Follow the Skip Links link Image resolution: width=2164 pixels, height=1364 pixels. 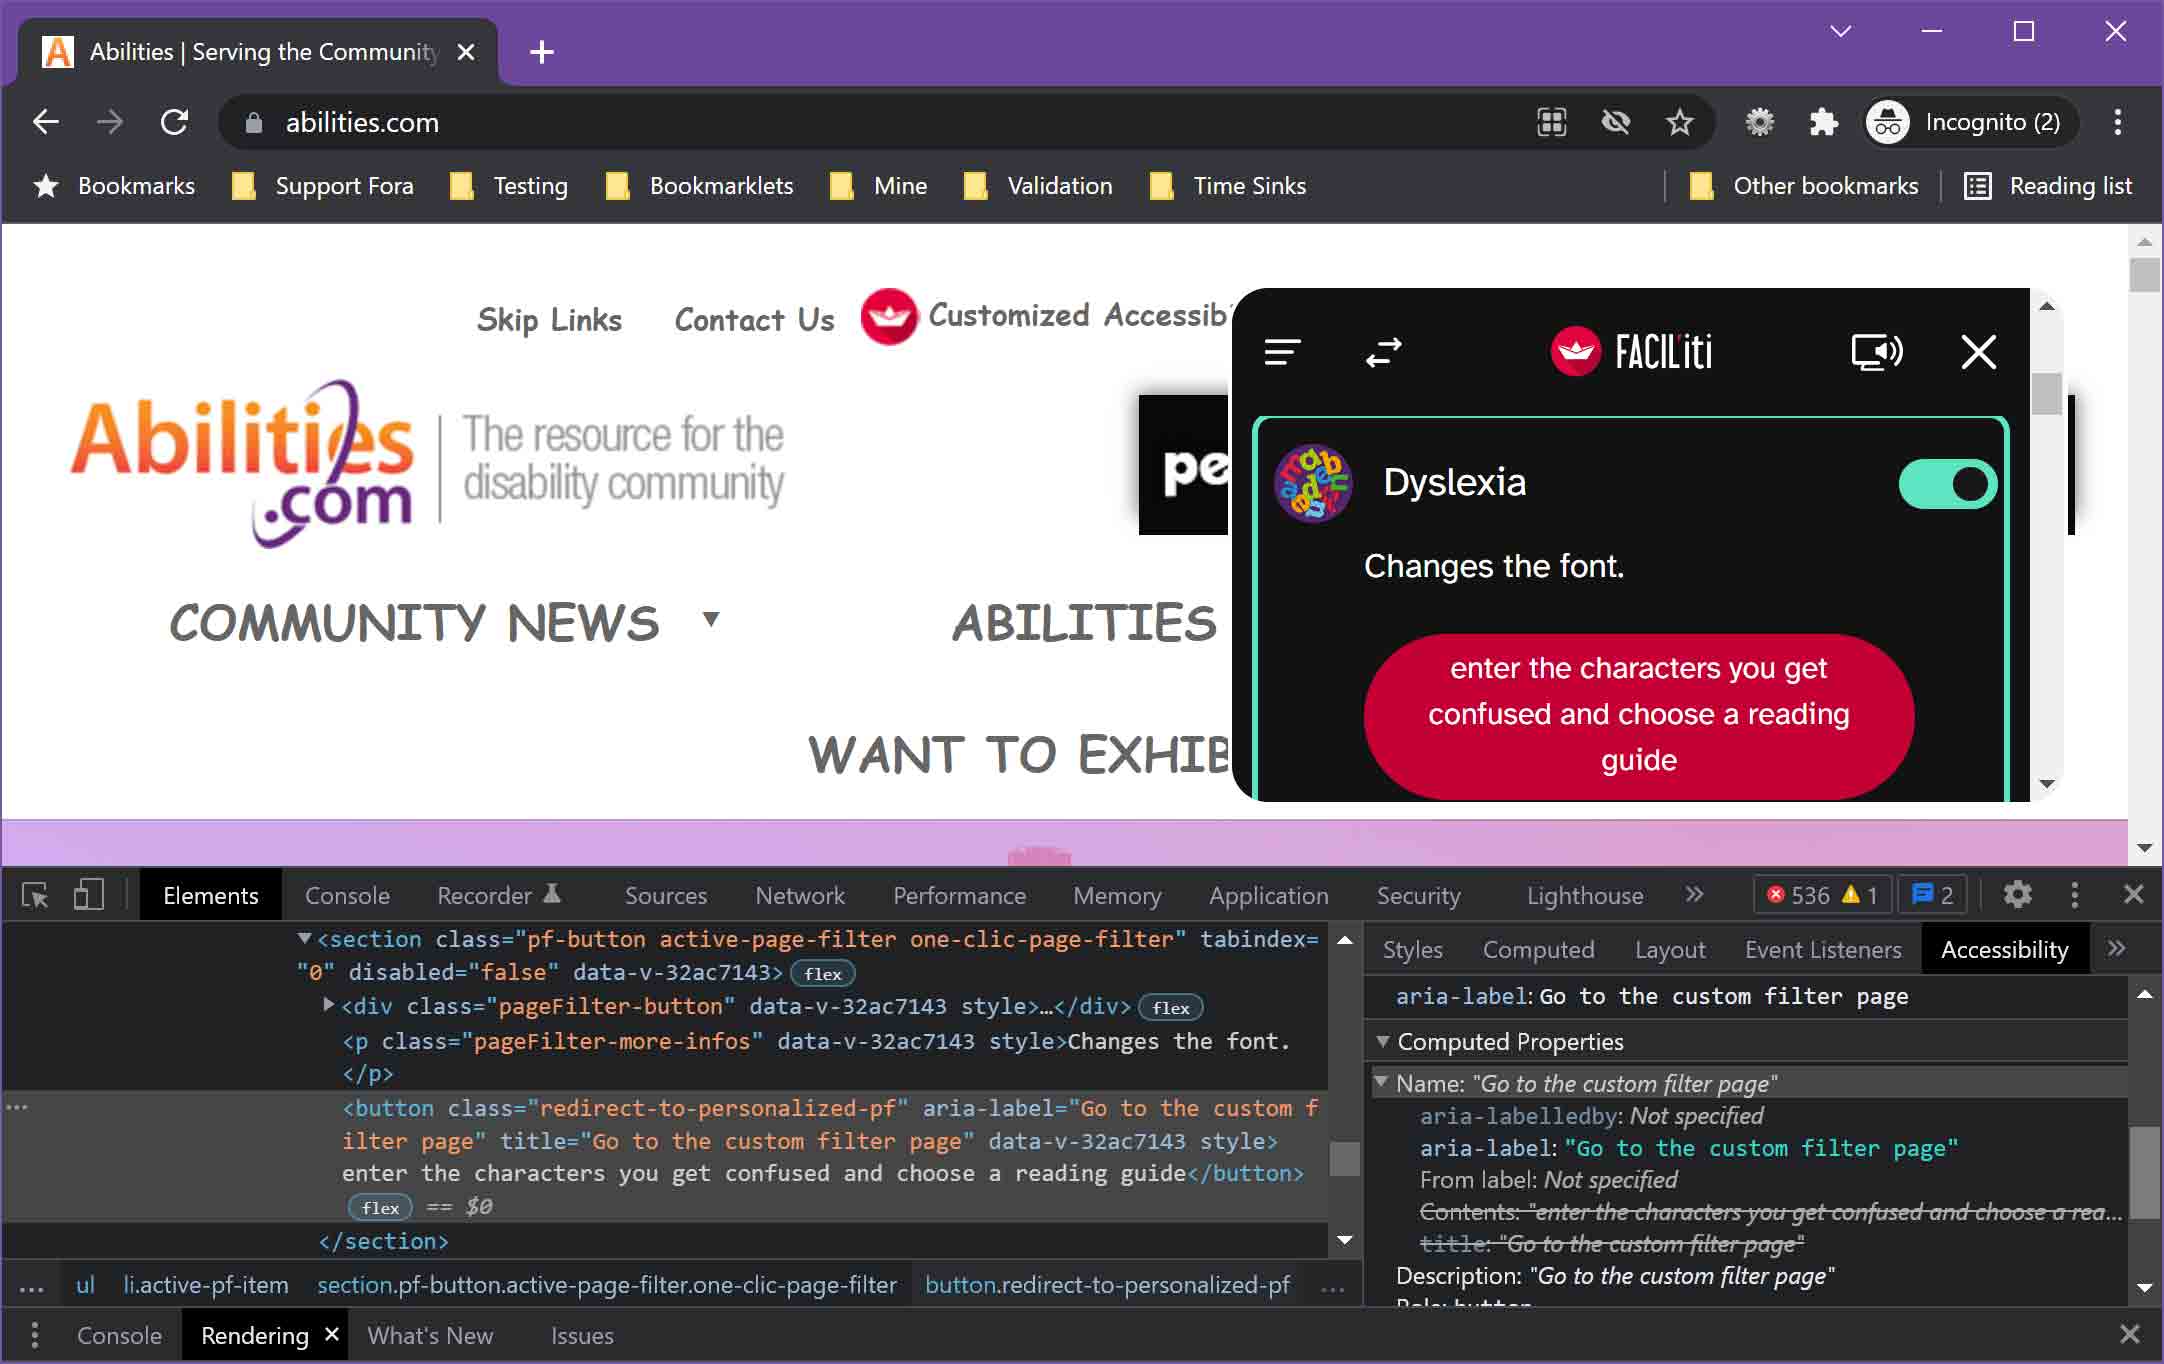click(x=549, y=320)
